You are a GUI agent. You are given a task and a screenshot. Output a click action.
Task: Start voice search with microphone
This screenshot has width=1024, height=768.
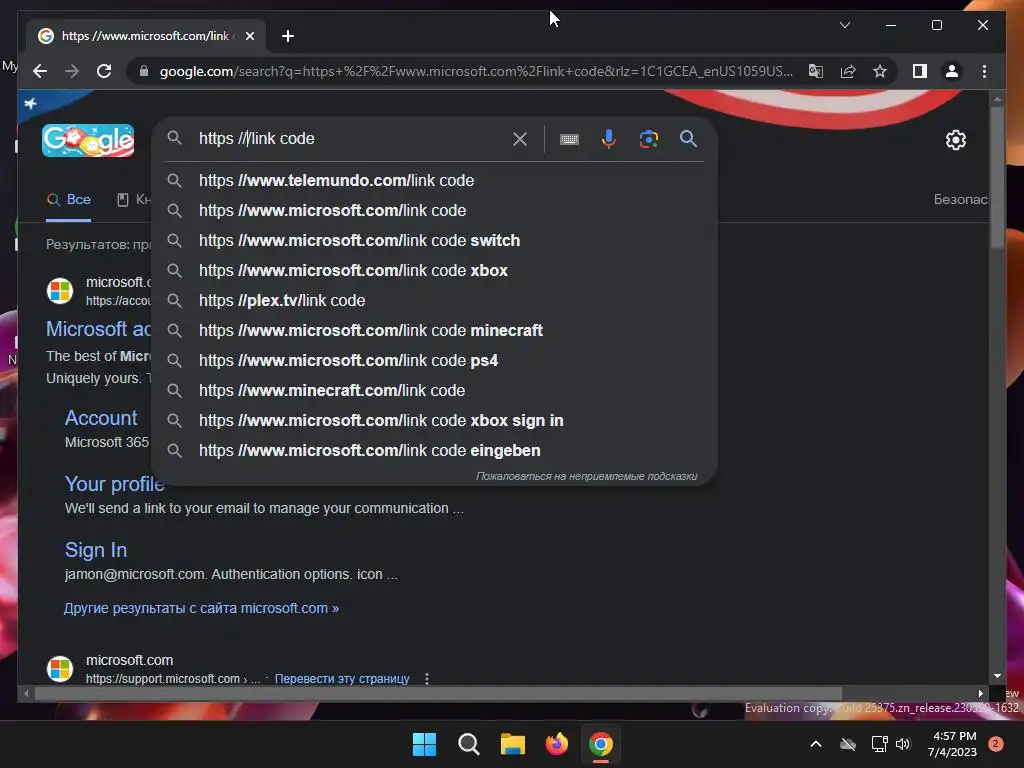(x=609, y=138)
